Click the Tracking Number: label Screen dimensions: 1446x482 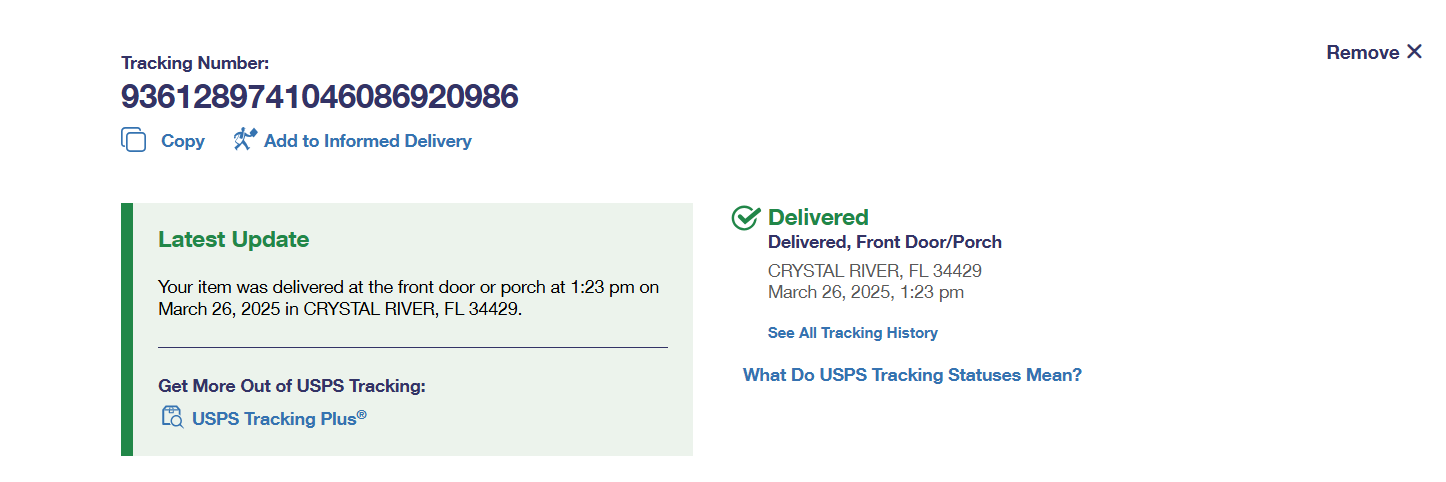tap(195, 63)
